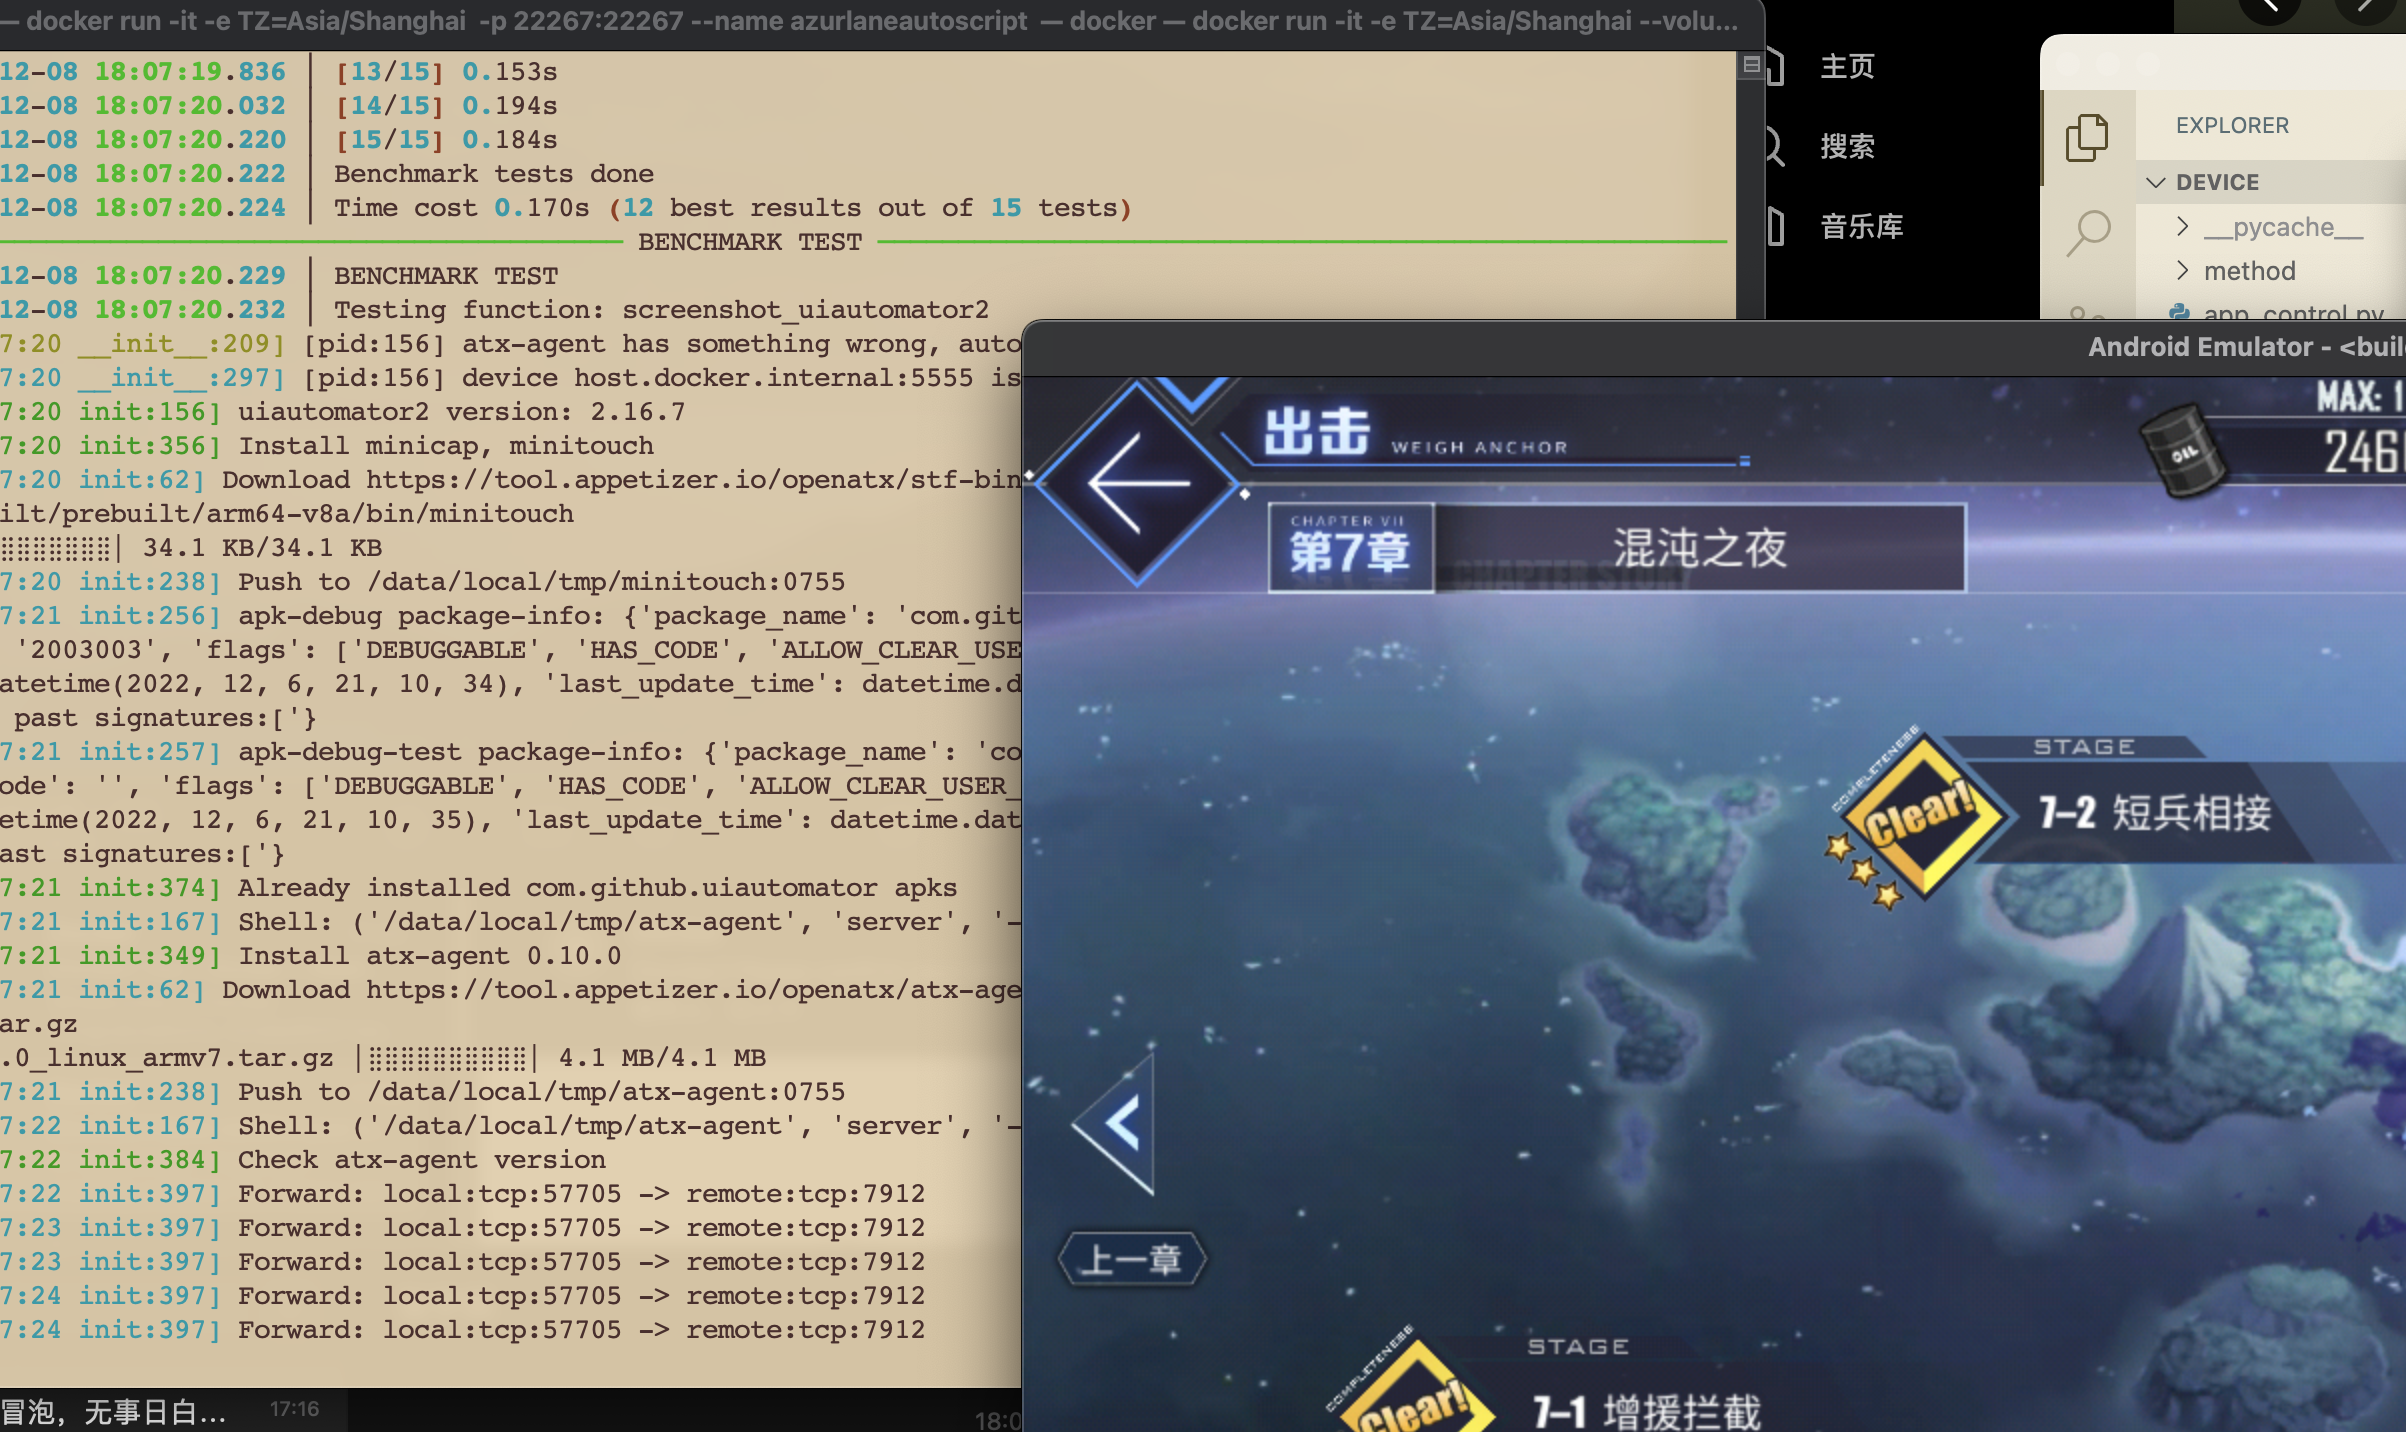The image size is (2406, 1432).
Task: Tap the oil barrel resource icon
Action: click(2185, 449)
